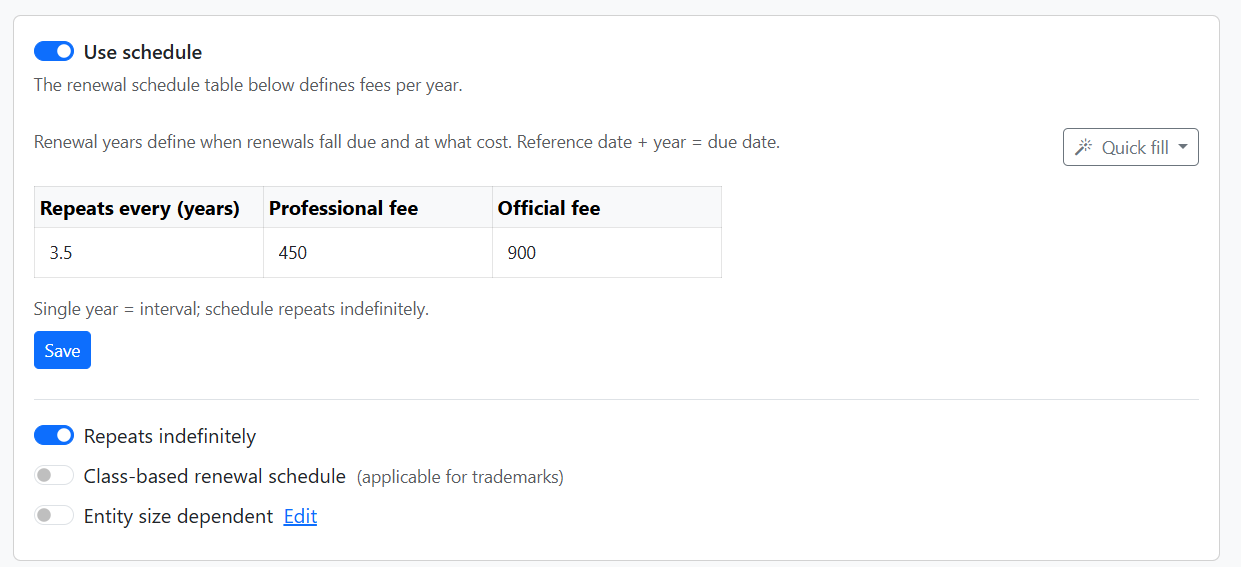The image size is (1241, 567).
Task: Click the Repeats every (years) column header
Action: (x=140, y=208)
